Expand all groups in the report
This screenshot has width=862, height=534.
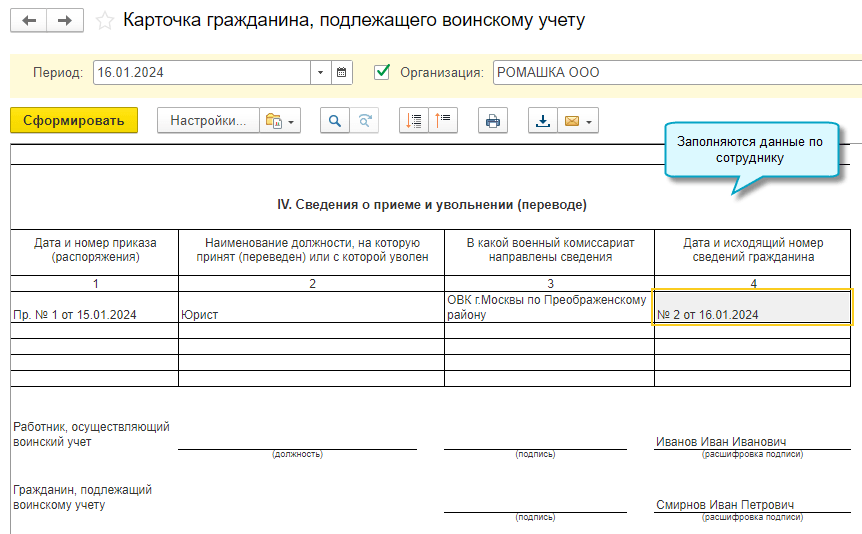414,121
